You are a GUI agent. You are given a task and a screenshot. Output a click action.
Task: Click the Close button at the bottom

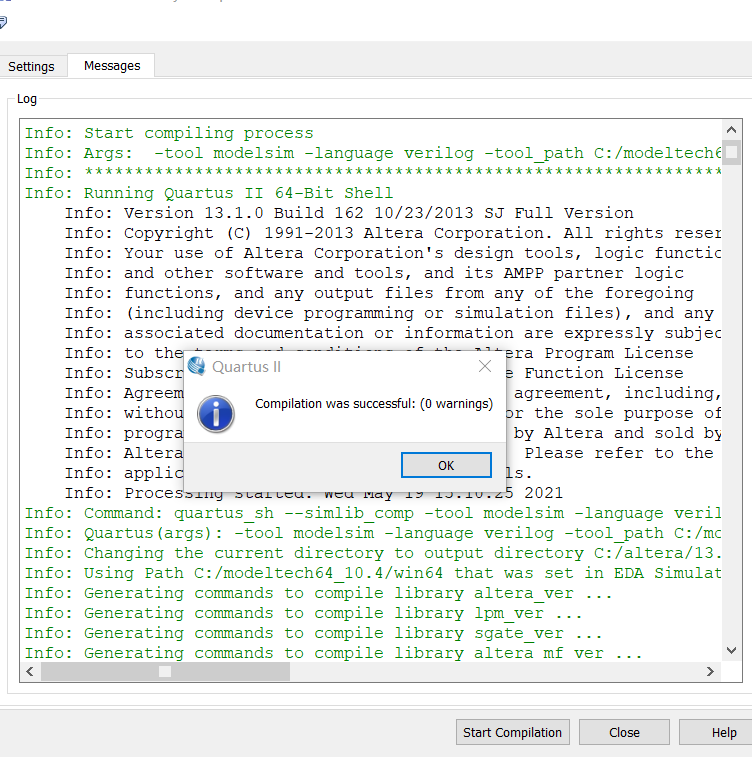[624, 732]
